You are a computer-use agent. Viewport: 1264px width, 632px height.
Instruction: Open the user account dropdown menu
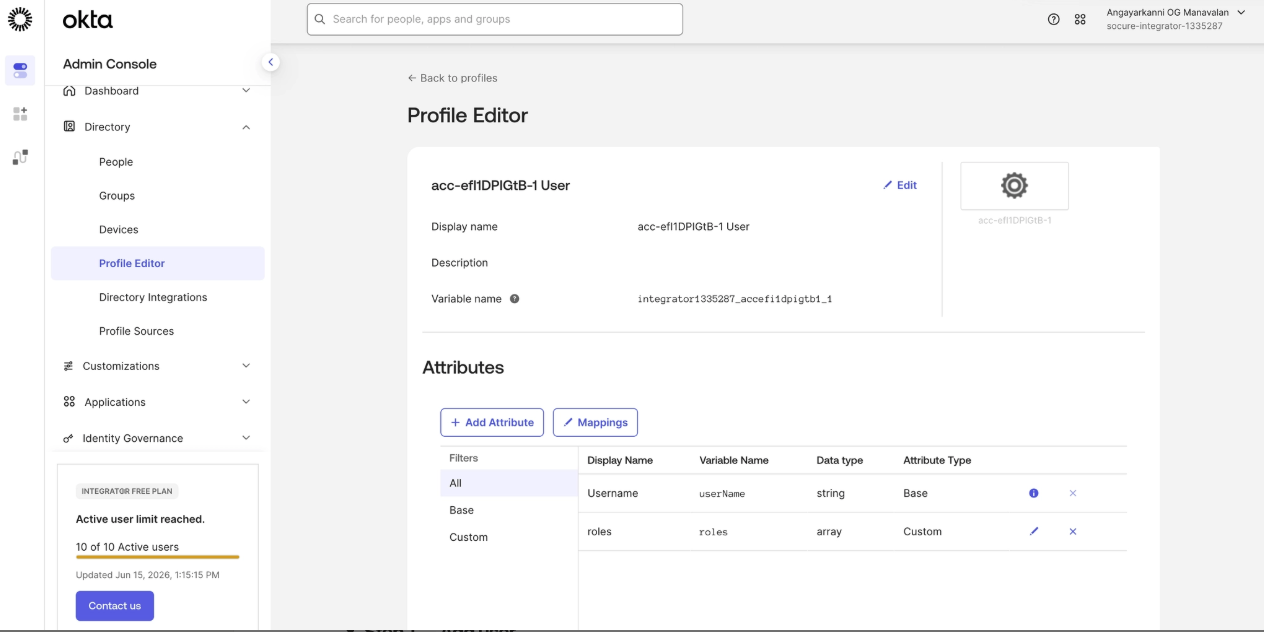[x=1176, y=19]
